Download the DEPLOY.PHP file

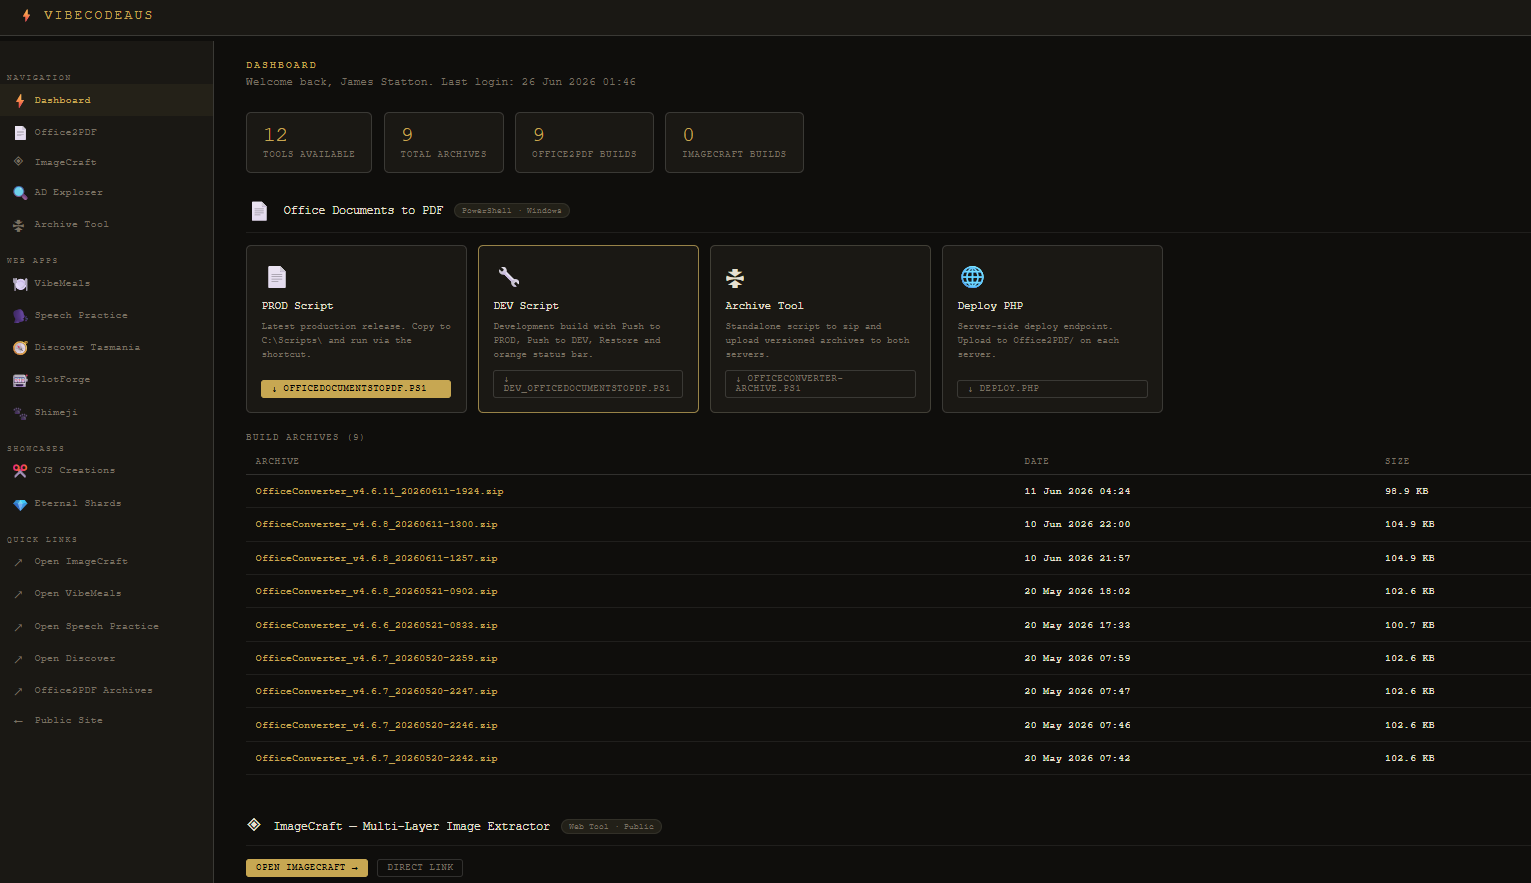(x=1052, y=388)
